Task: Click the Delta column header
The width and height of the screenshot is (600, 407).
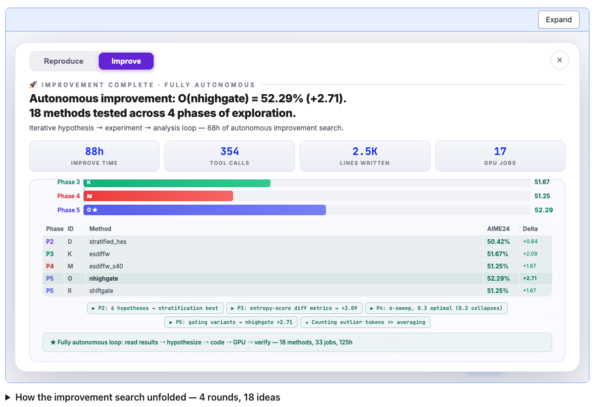Action: [530, 229]
